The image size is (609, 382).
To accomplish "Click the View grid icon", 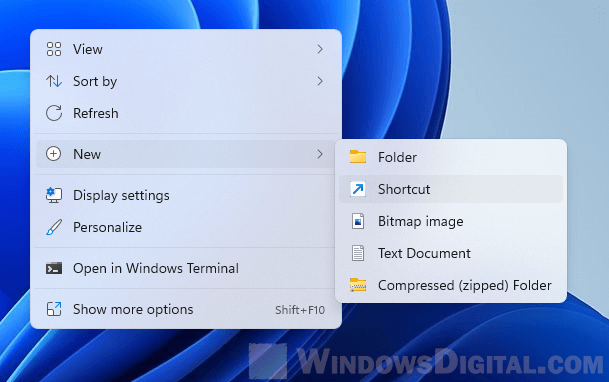I will [x=54, y=49].
